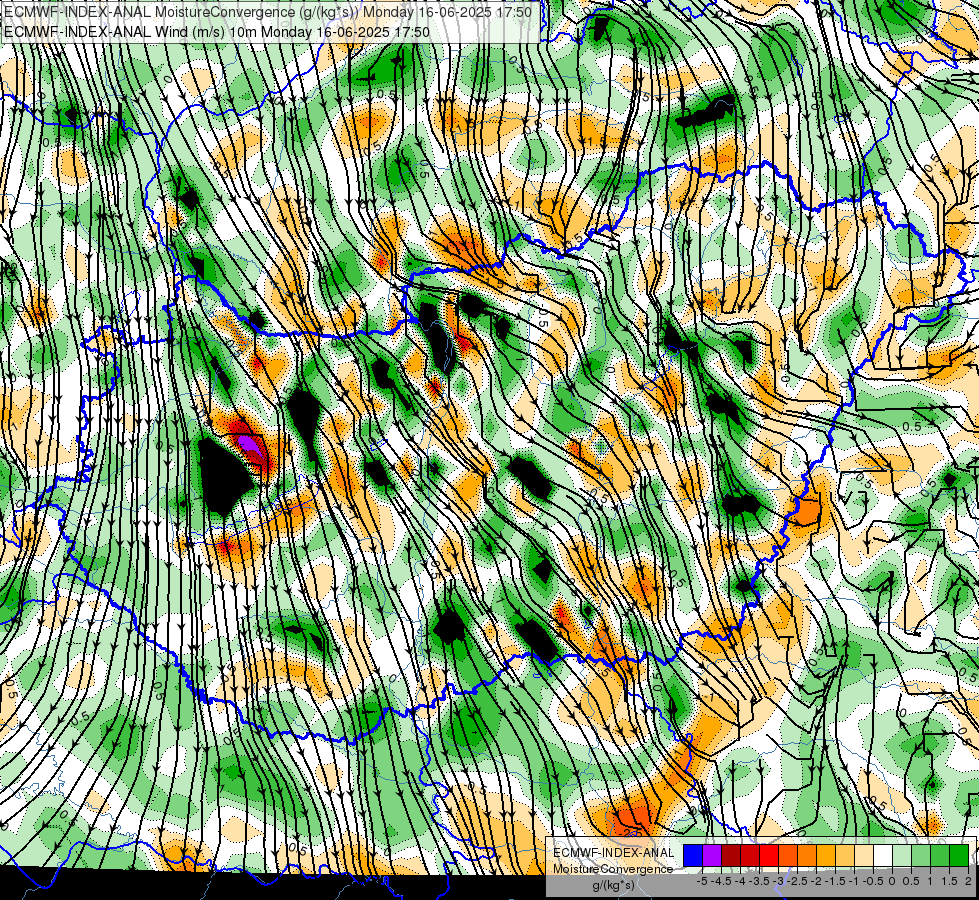The width and height of the screenshot is (979, 900).
Task: Click the legend label ECMWF-INDEX-ANAL
Action: pos(613,853)
